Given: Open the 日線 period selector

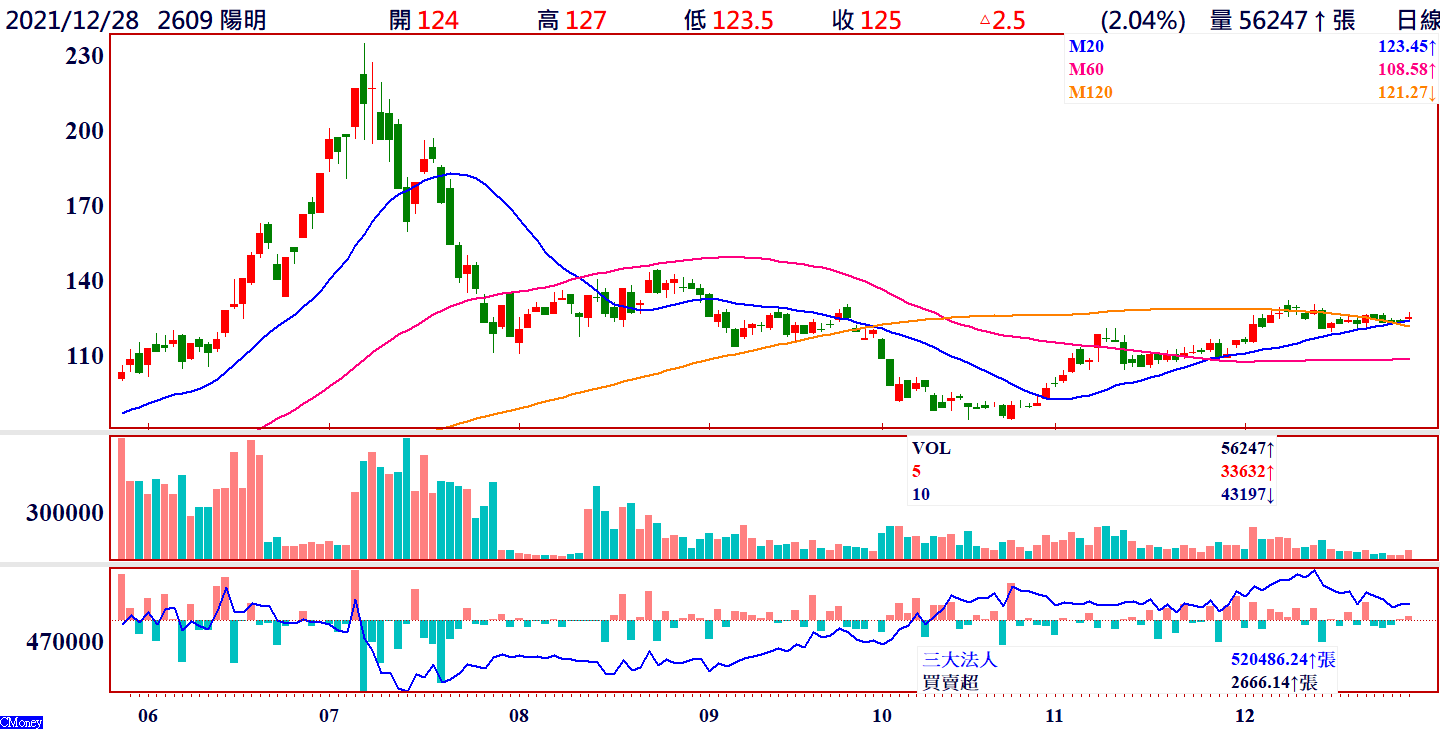Looking at the screenshot, I should (1416, 20).
